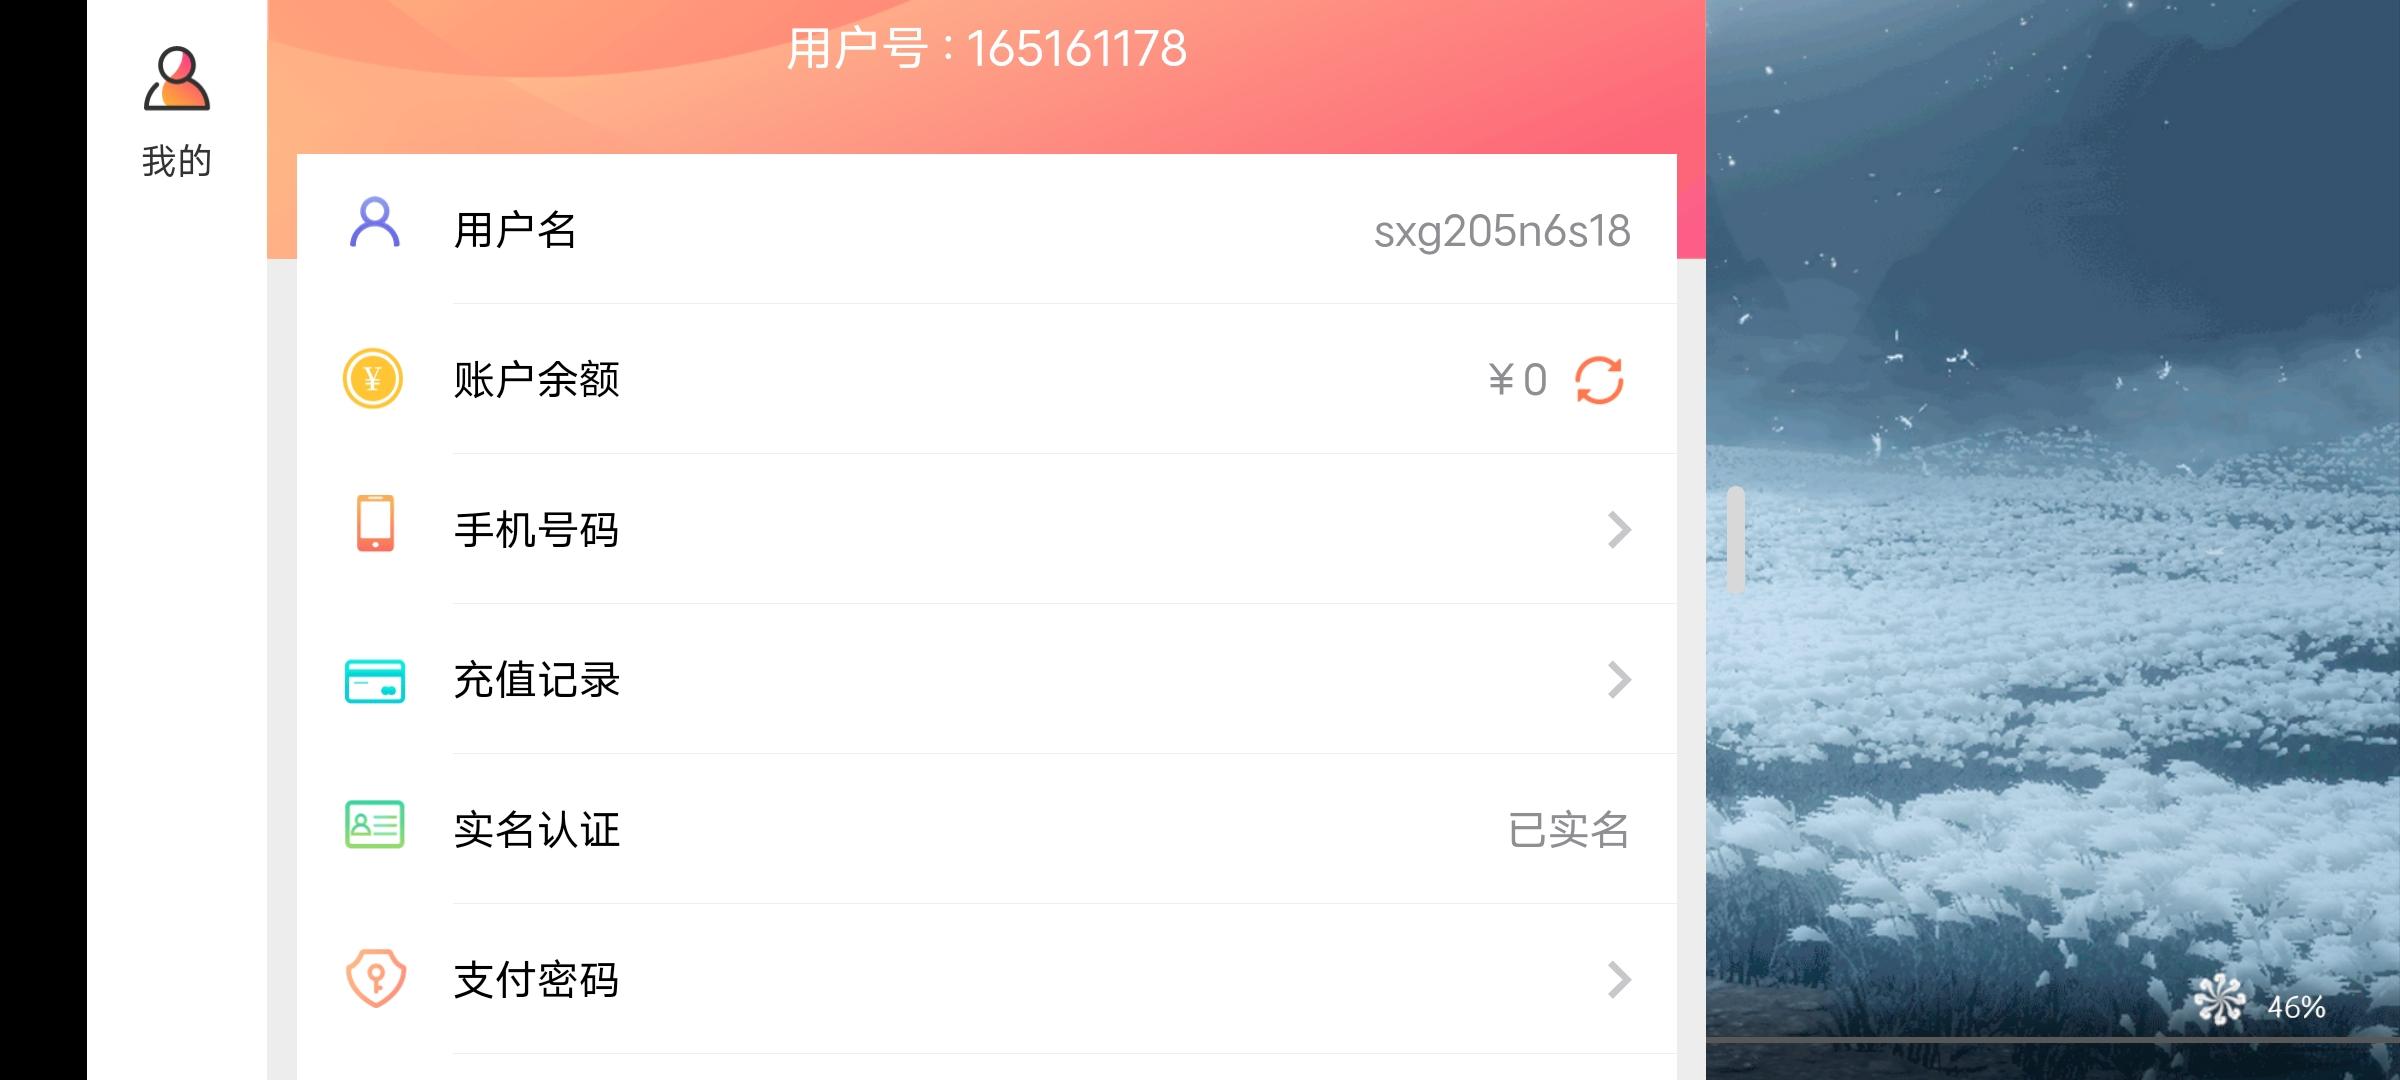The height and width of the screenshot is (1080, 2400).
Task: Open the 充值记录 menu entry
Action: [x=986, y=680]
